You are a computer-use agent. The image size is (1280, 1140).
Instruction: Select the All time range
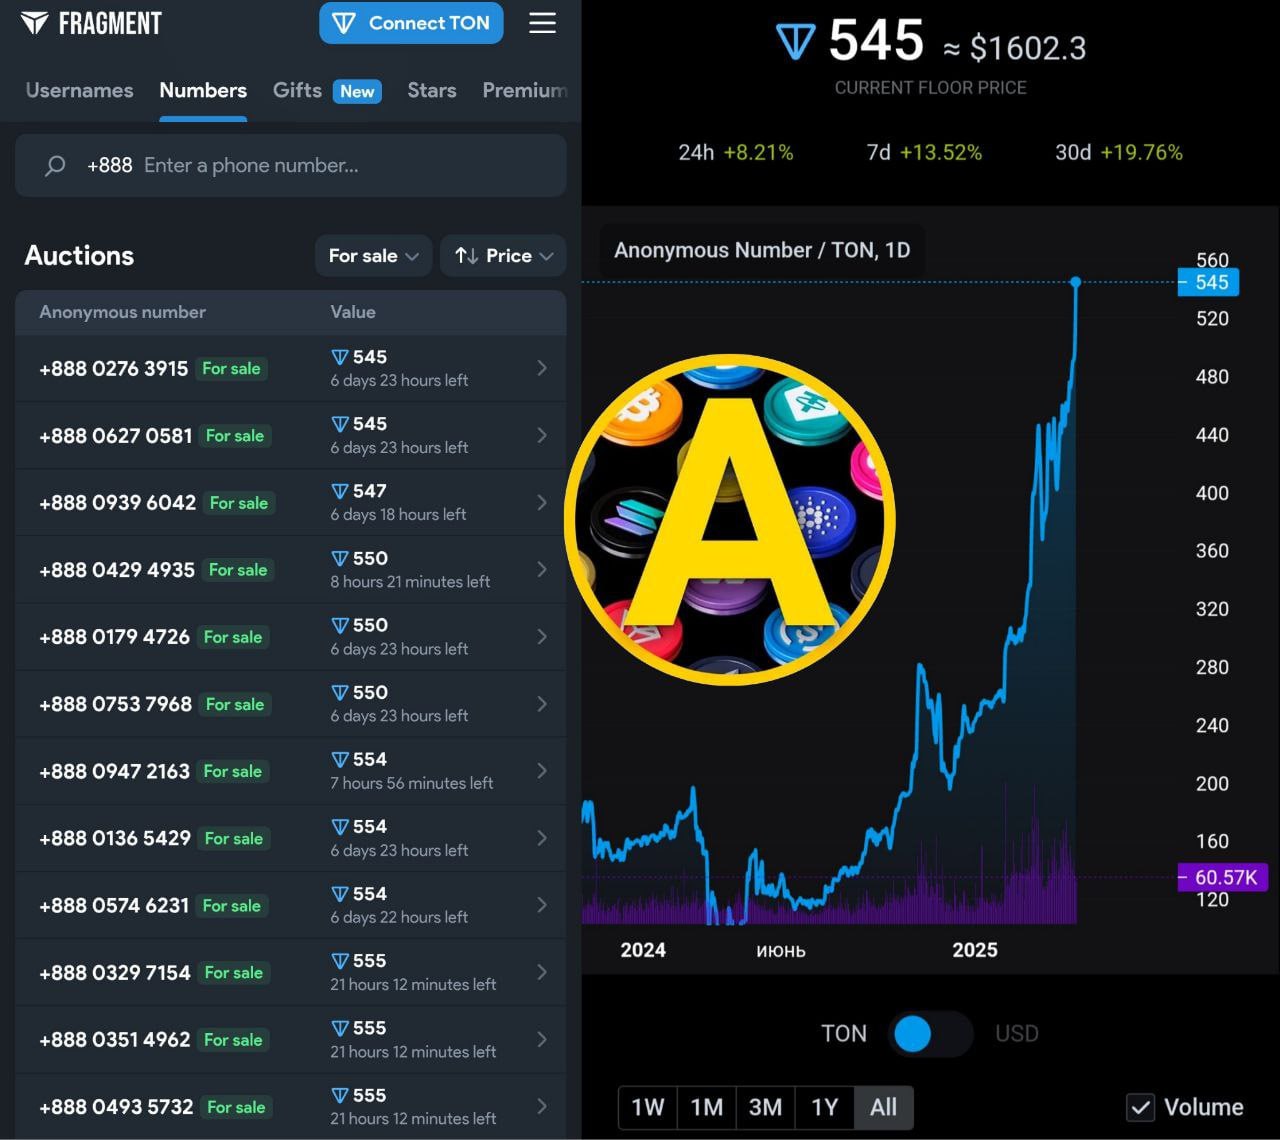[883, 1107]
